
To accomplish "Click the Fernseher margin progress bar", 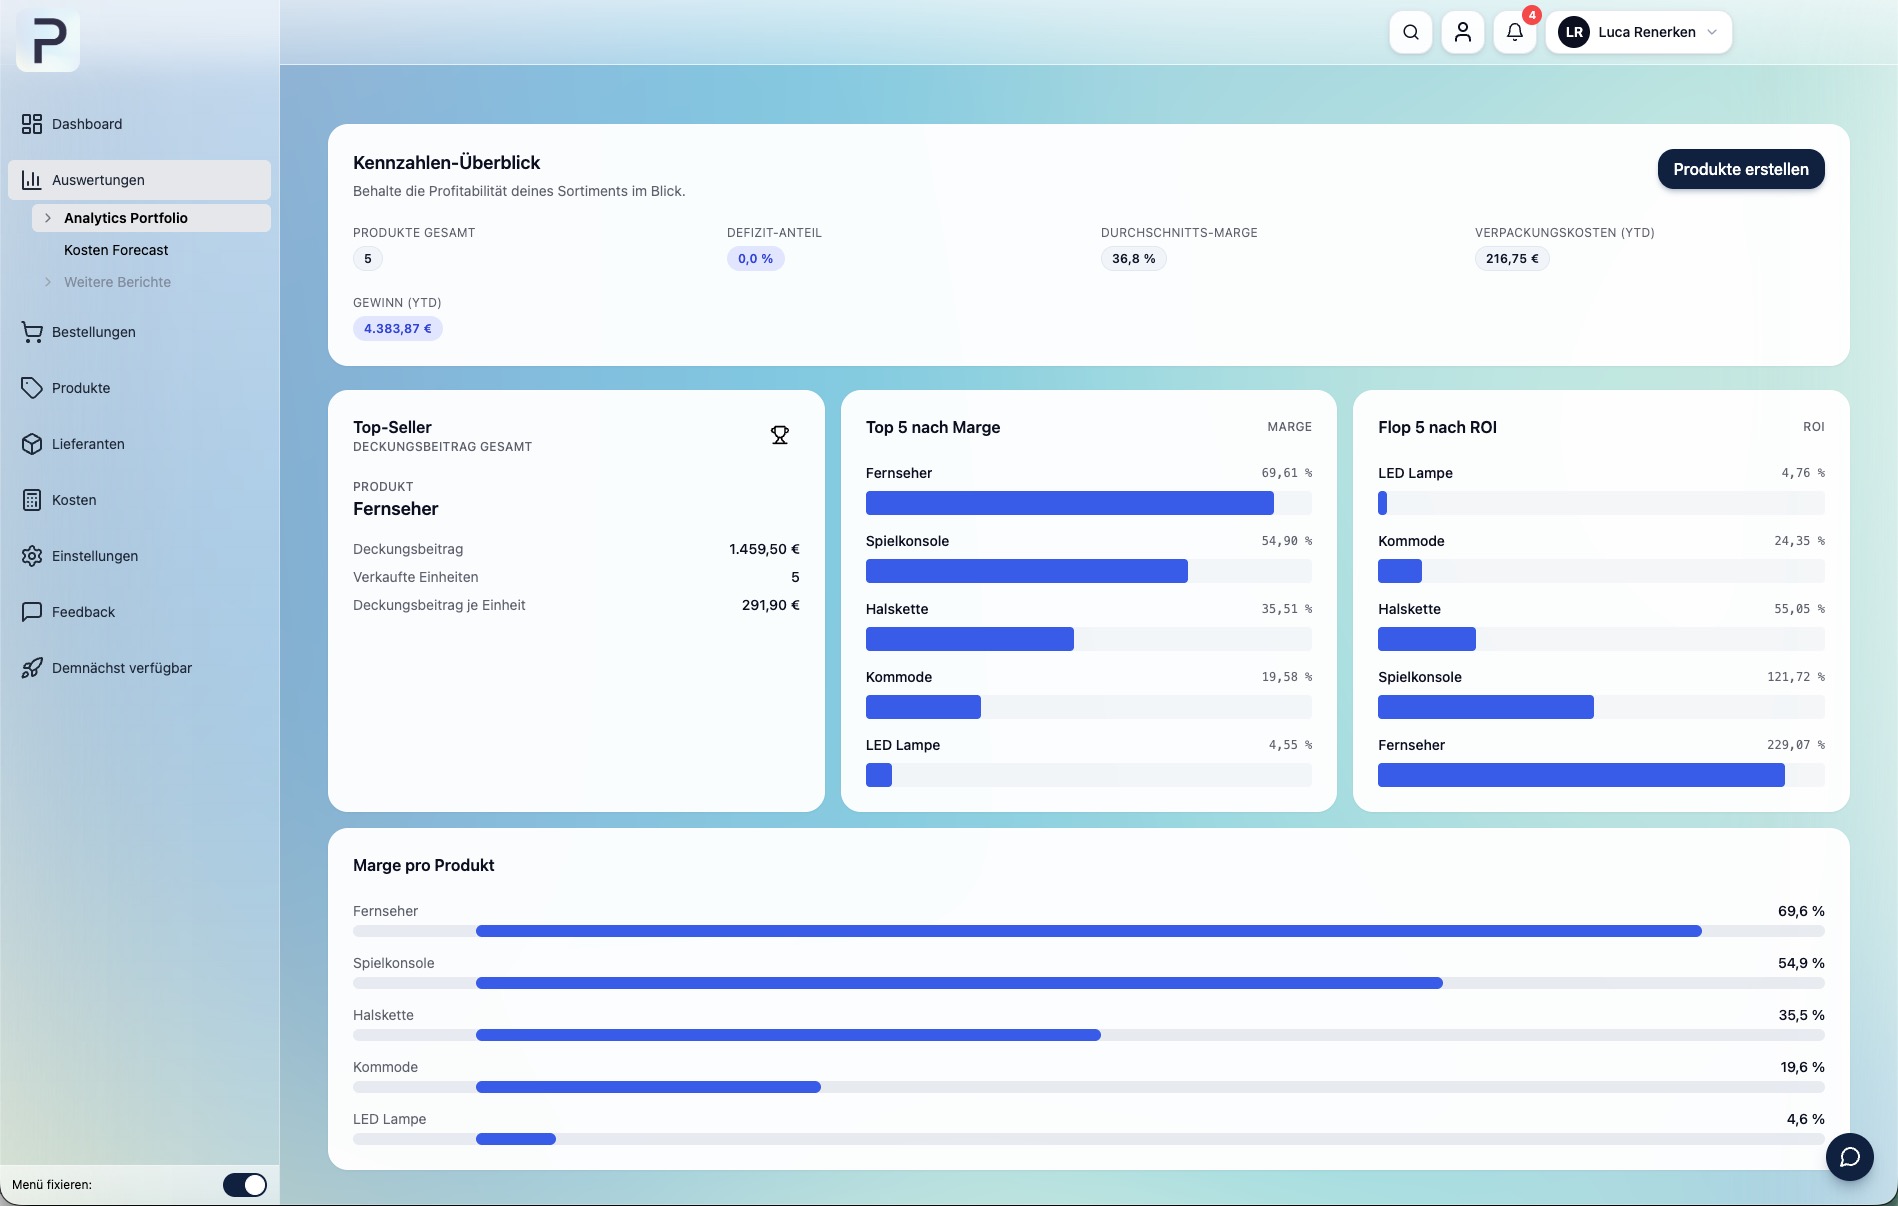I will click(x=1088, y=931).
